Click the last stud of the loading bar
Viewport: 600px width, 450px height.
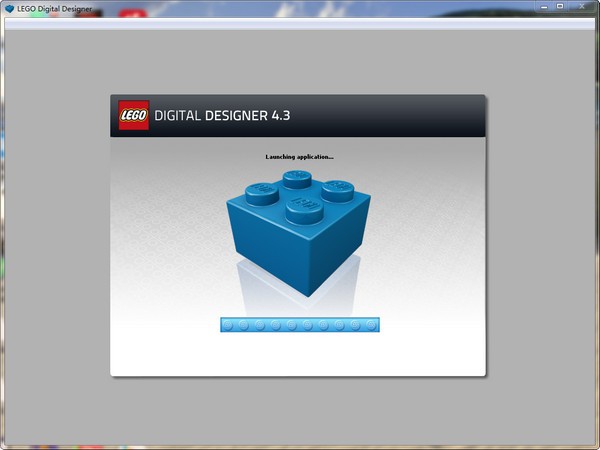pos(372,324)
